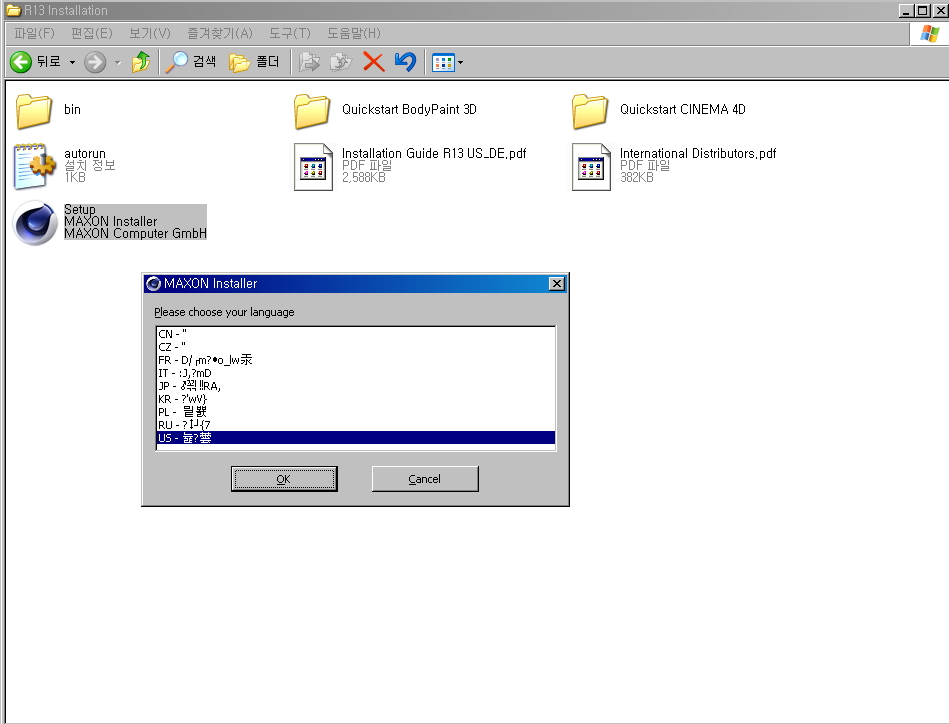Click the bin folder name

click(73, 110)
